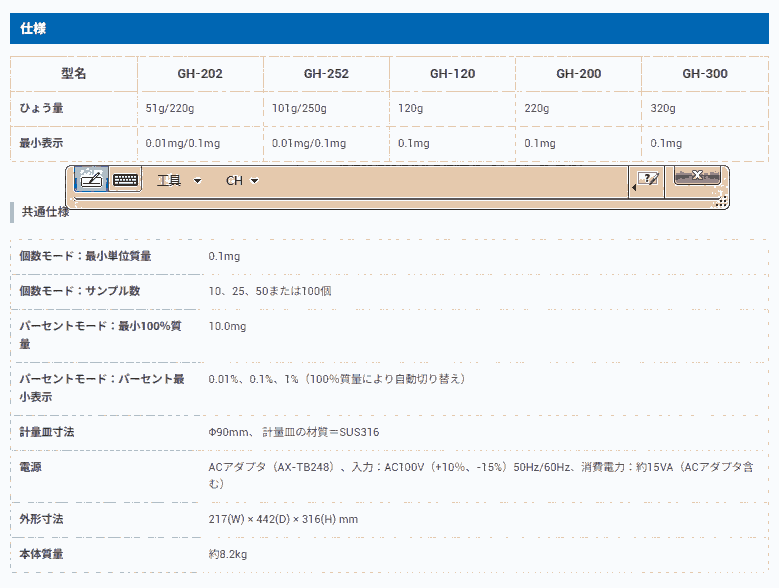Screen dimensions: 779x588
Task: Click the GH-200 column header
Action: [578, 74]
